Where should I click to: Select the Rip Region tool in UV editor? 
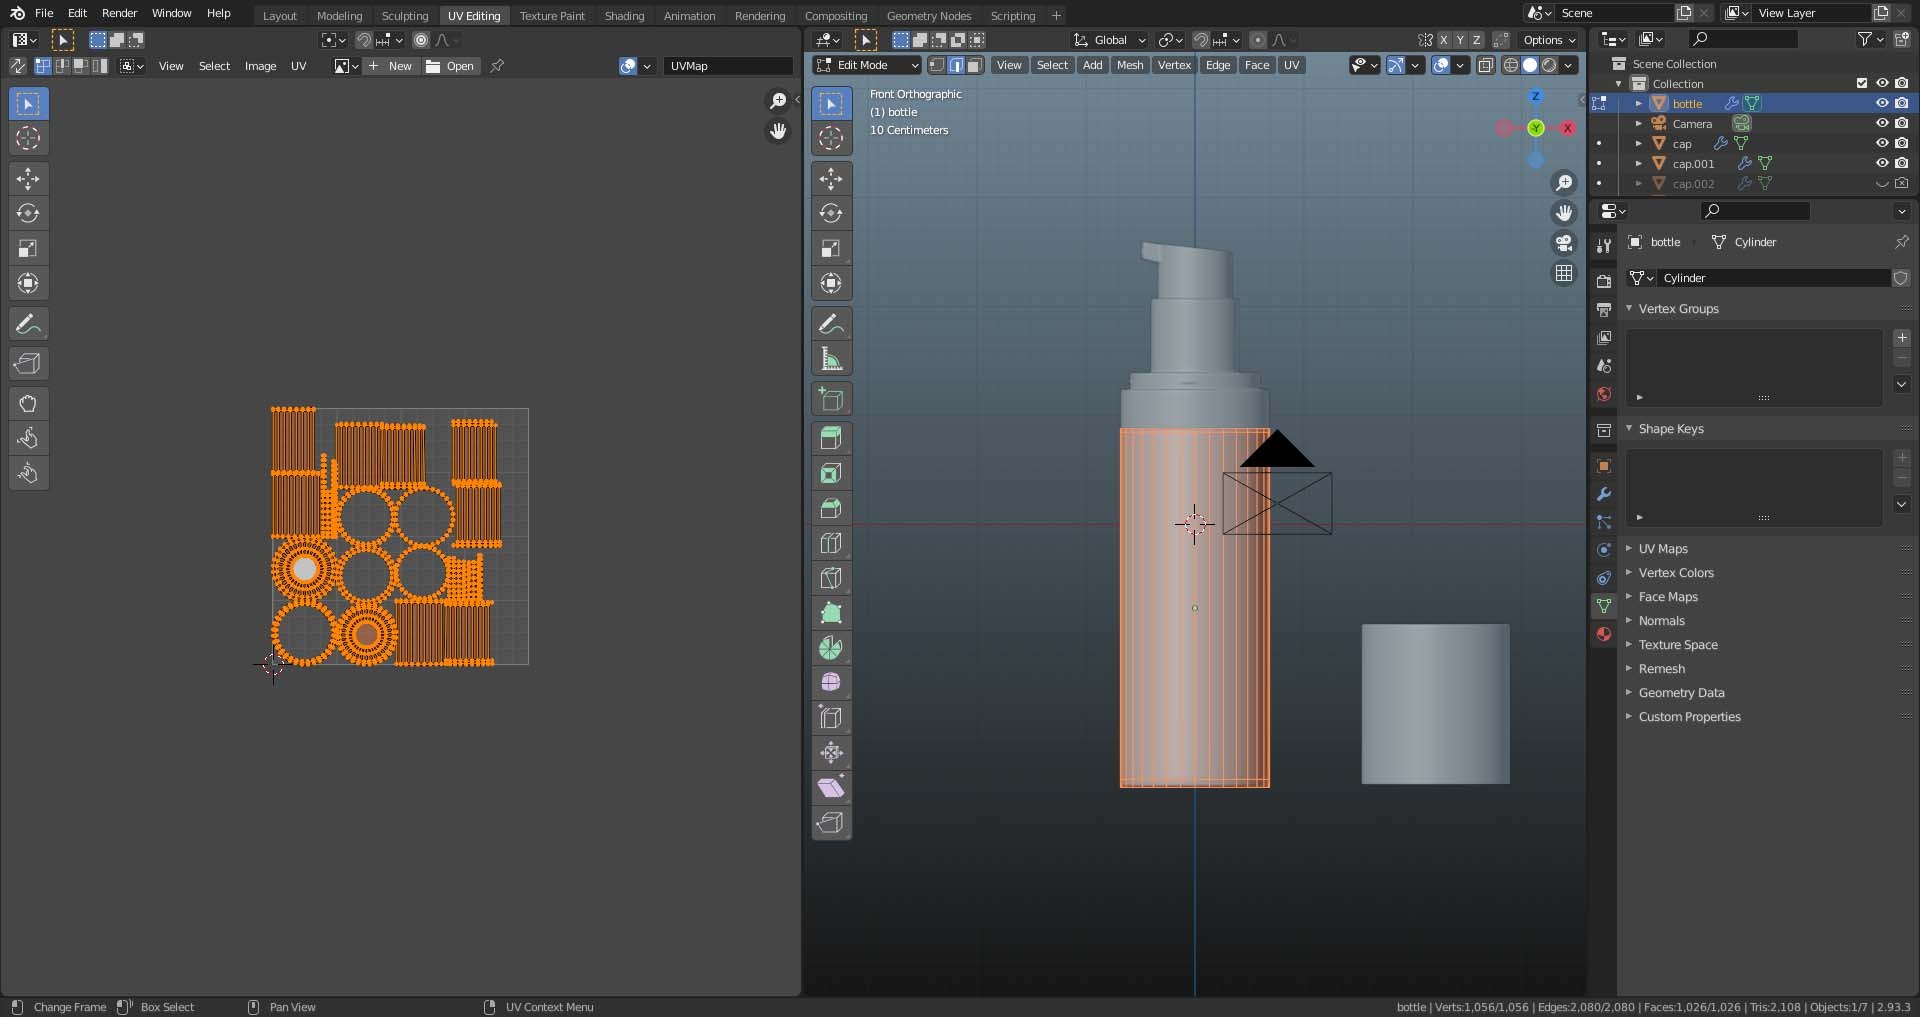[28, 364]
